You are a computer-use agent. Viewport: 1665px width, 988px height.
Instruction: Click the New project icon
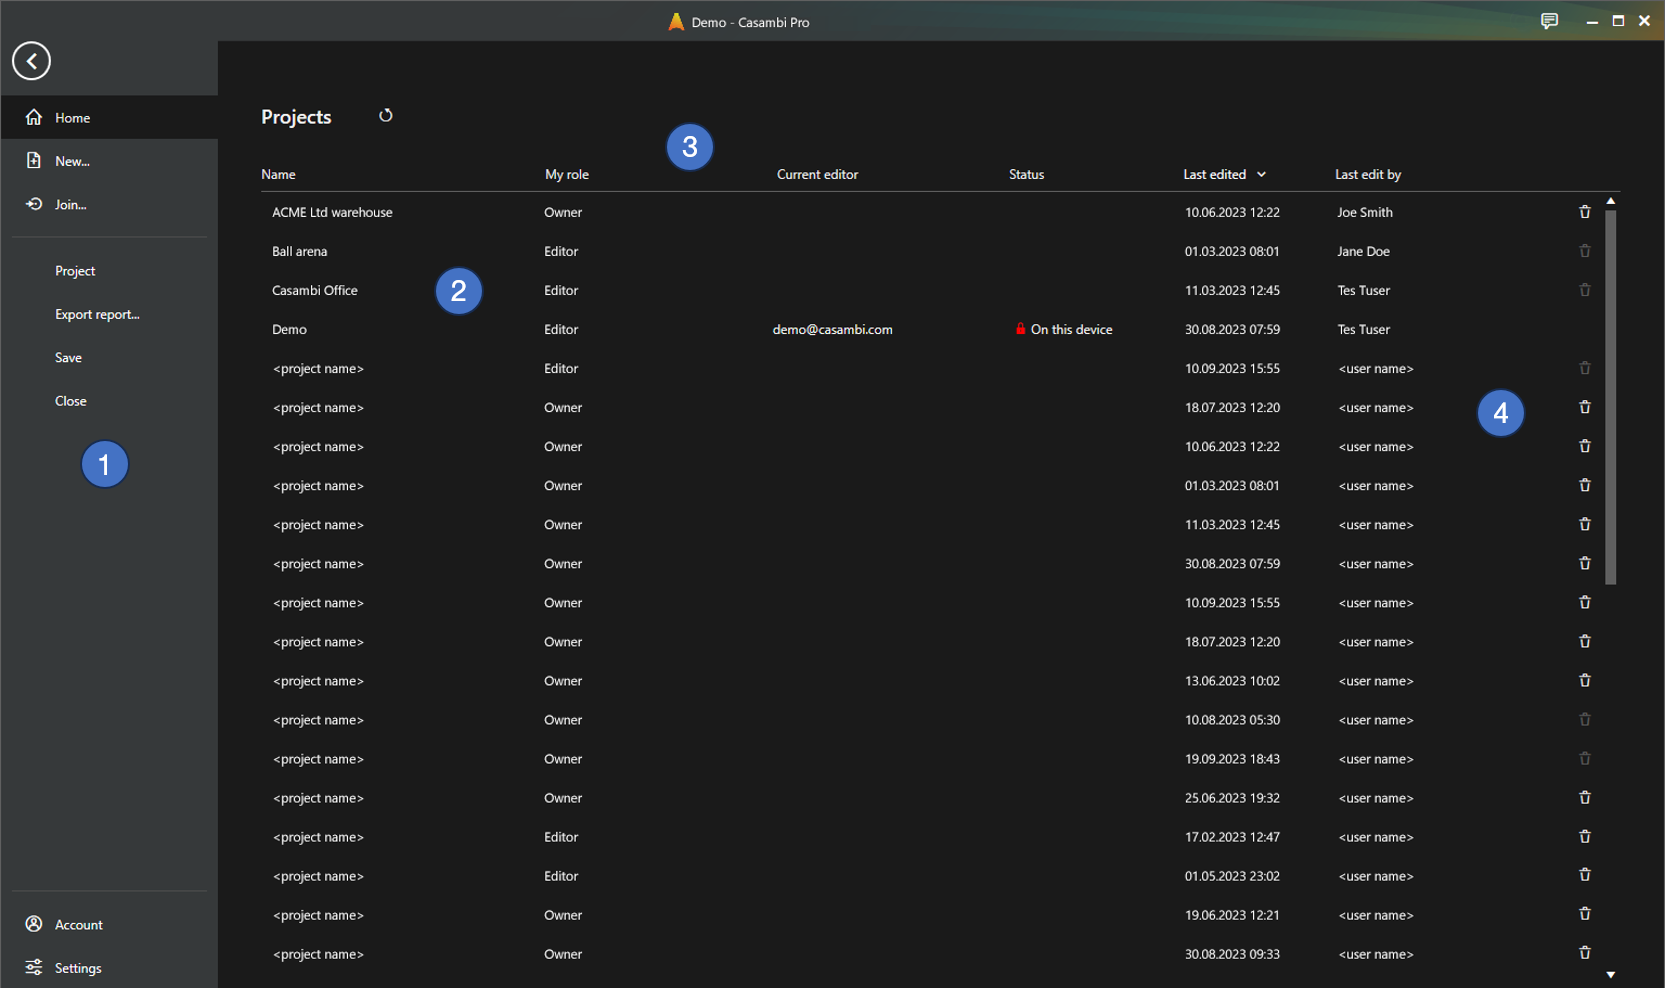[35, 160]
